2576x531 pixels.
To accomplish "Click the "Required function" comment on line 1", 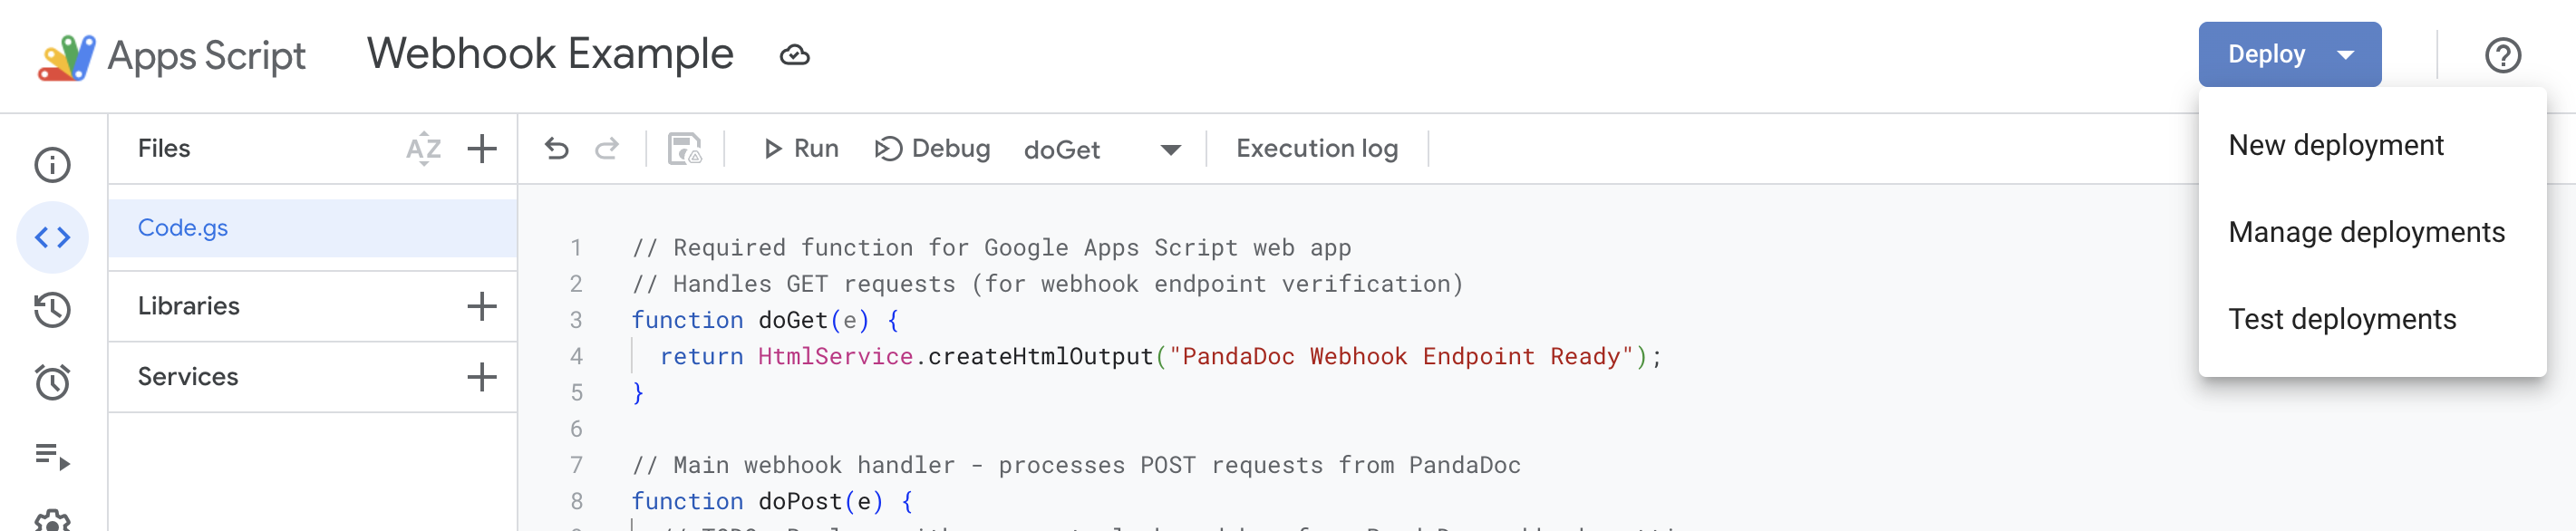I will 991,247.
